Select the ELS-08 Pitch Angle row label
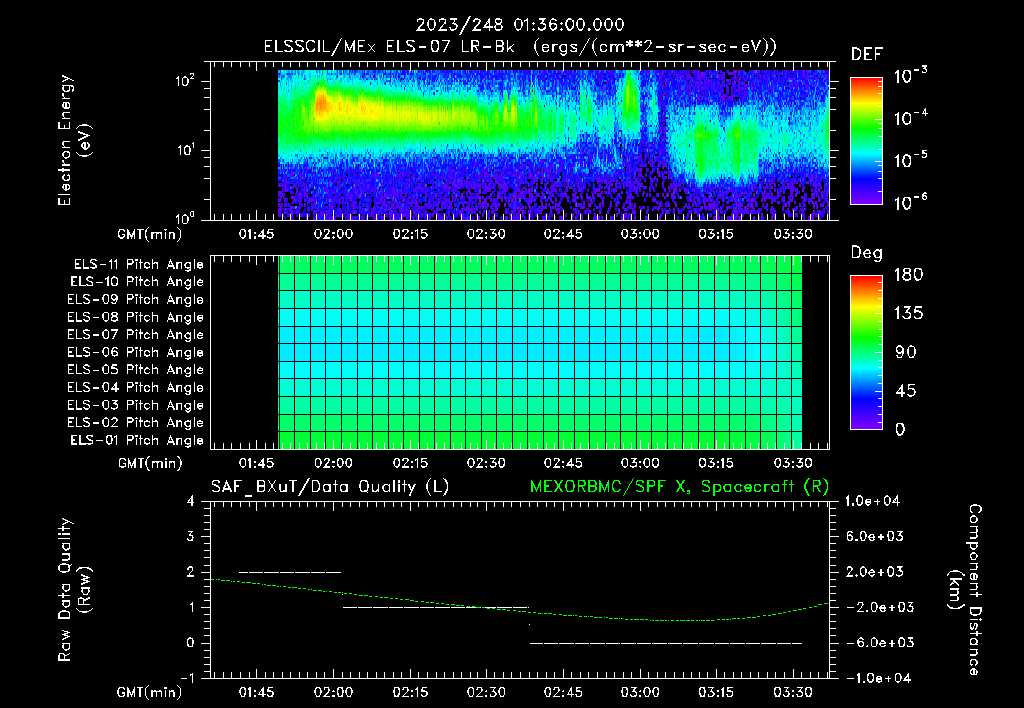Viewport: 1024px width, 708px height. (x=135, y=317)
